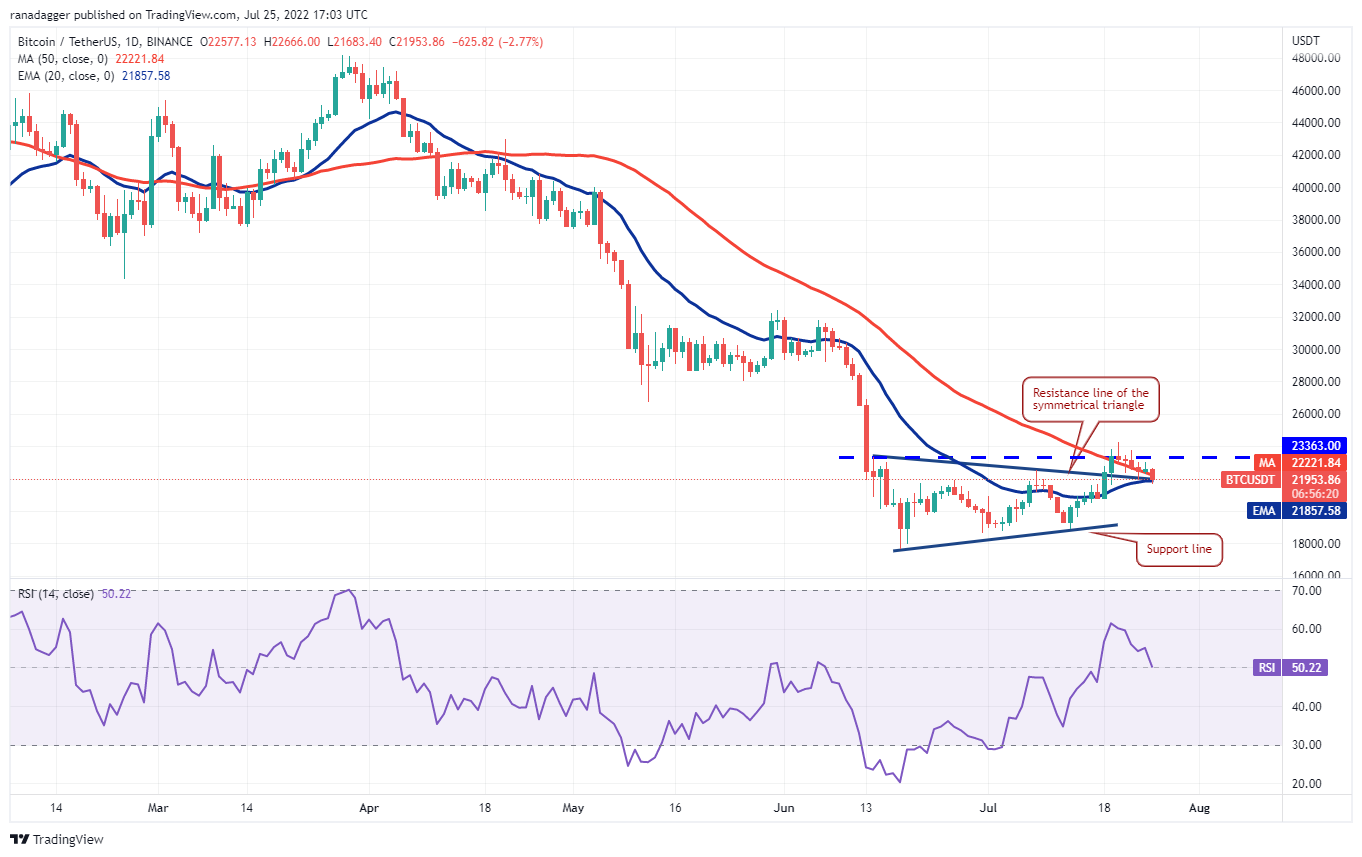
Task: Click the resistance line annotation callout
Action: click(x=1090, y=400)
